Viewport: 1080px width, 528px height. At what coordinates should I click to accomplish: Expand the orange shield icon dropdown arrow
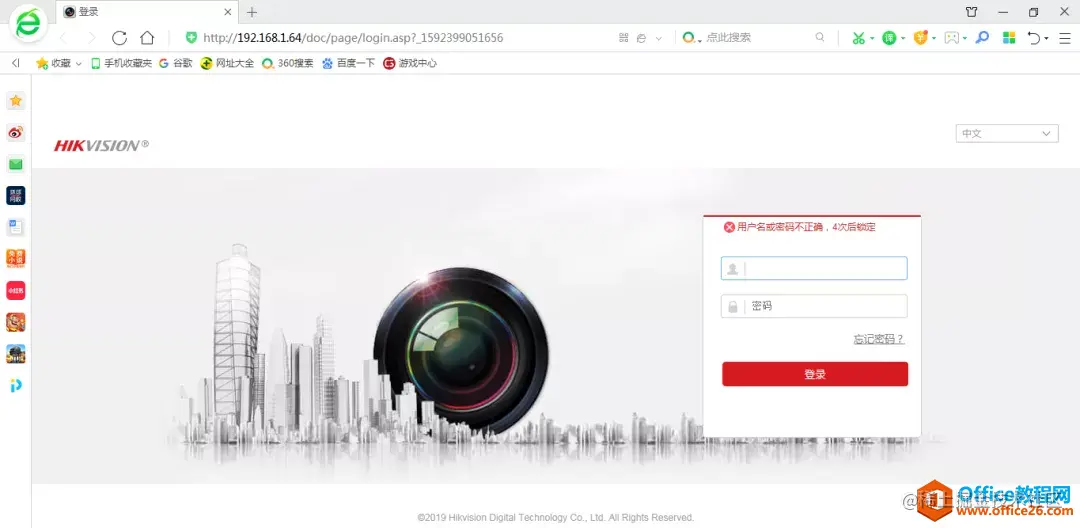(x=934, y=39)
